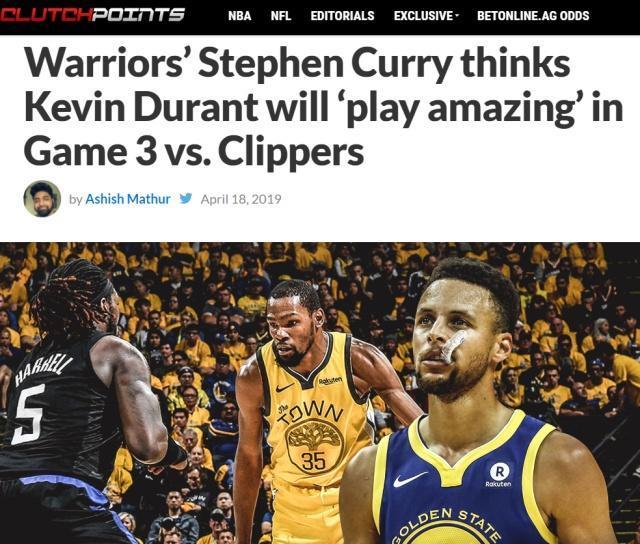Open BetOnline.ag Odds link
The width and height of the screenshot is (640, 544).
click(x=533, y=16)
